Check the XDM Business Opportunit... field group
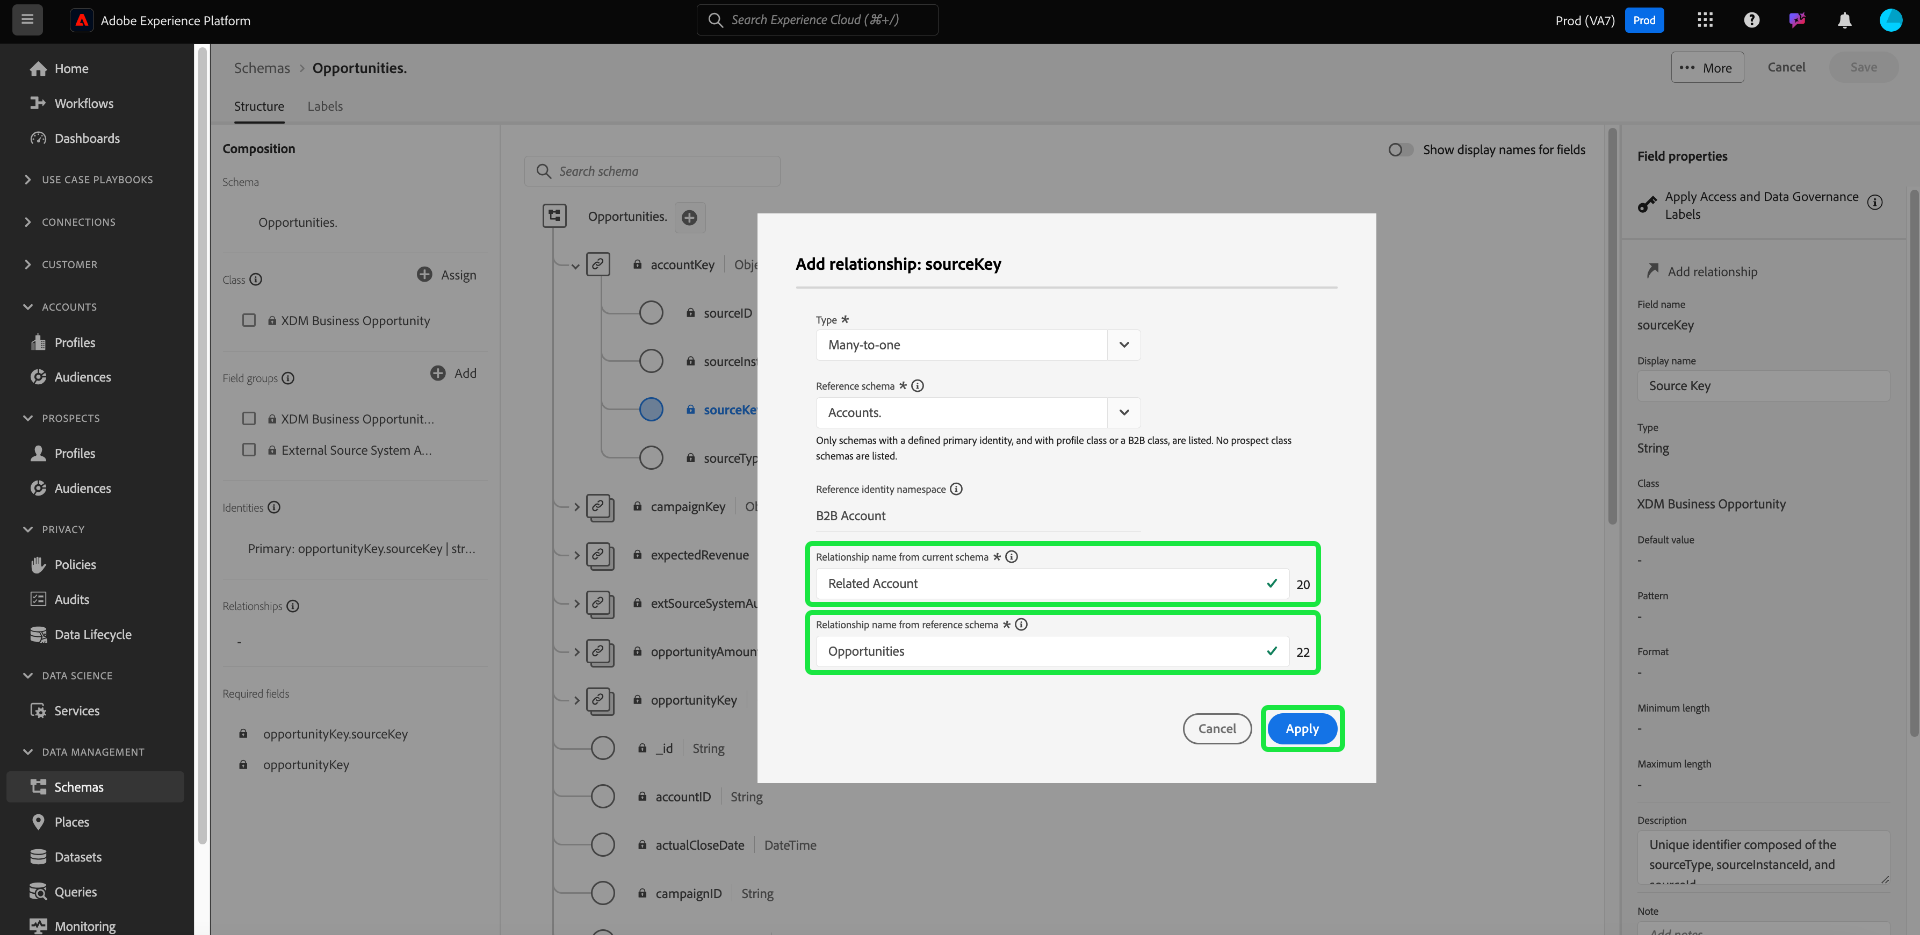Image resolution: width=1920 pixels, height=935 pixels. (x=249, y=419)
